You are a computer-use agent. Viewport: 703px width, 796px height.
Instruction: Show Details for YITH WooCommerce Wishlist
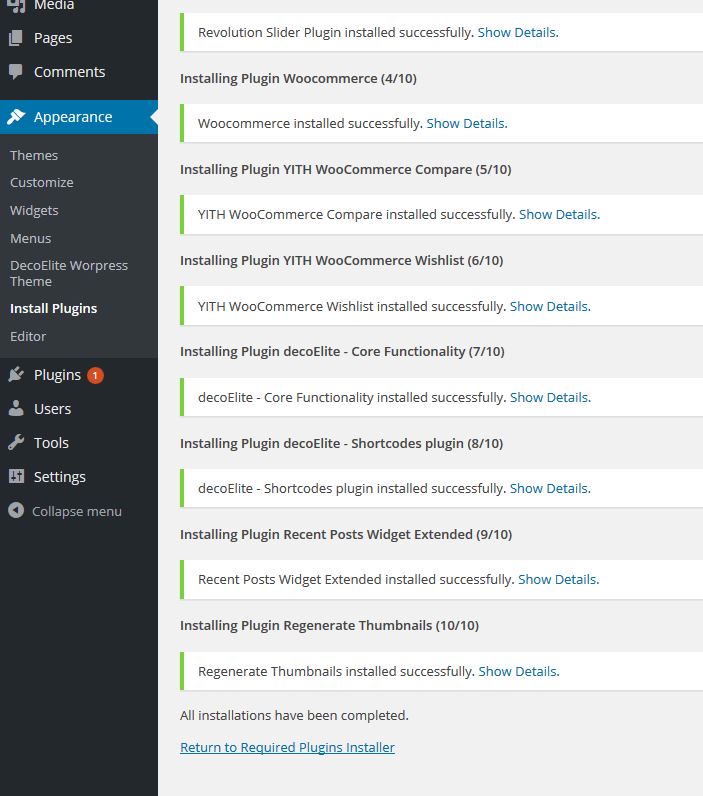coord(550,307)
